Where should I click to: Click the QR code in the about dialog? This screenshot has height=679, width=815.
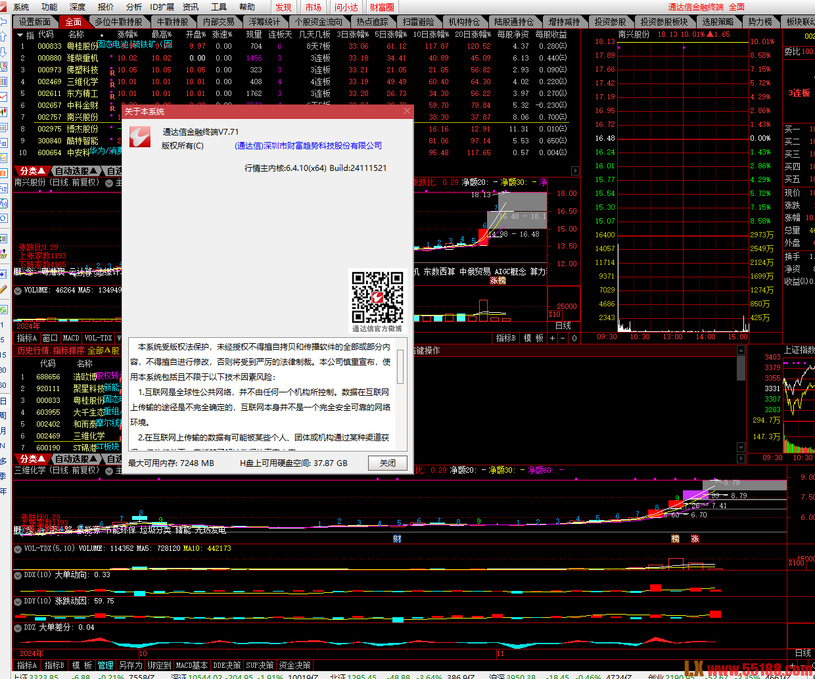pos(377,297)
